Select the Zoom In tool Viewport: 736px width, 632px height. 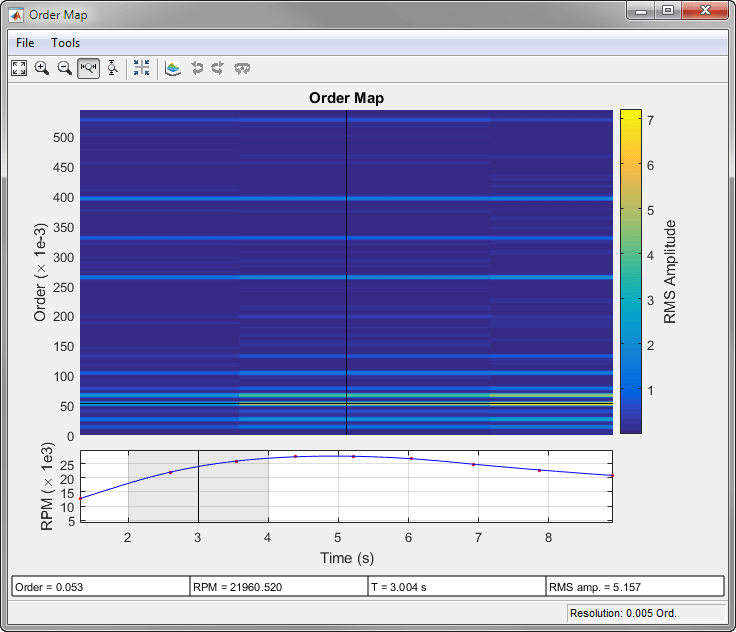pyautogui.click(x=42, y=68)
